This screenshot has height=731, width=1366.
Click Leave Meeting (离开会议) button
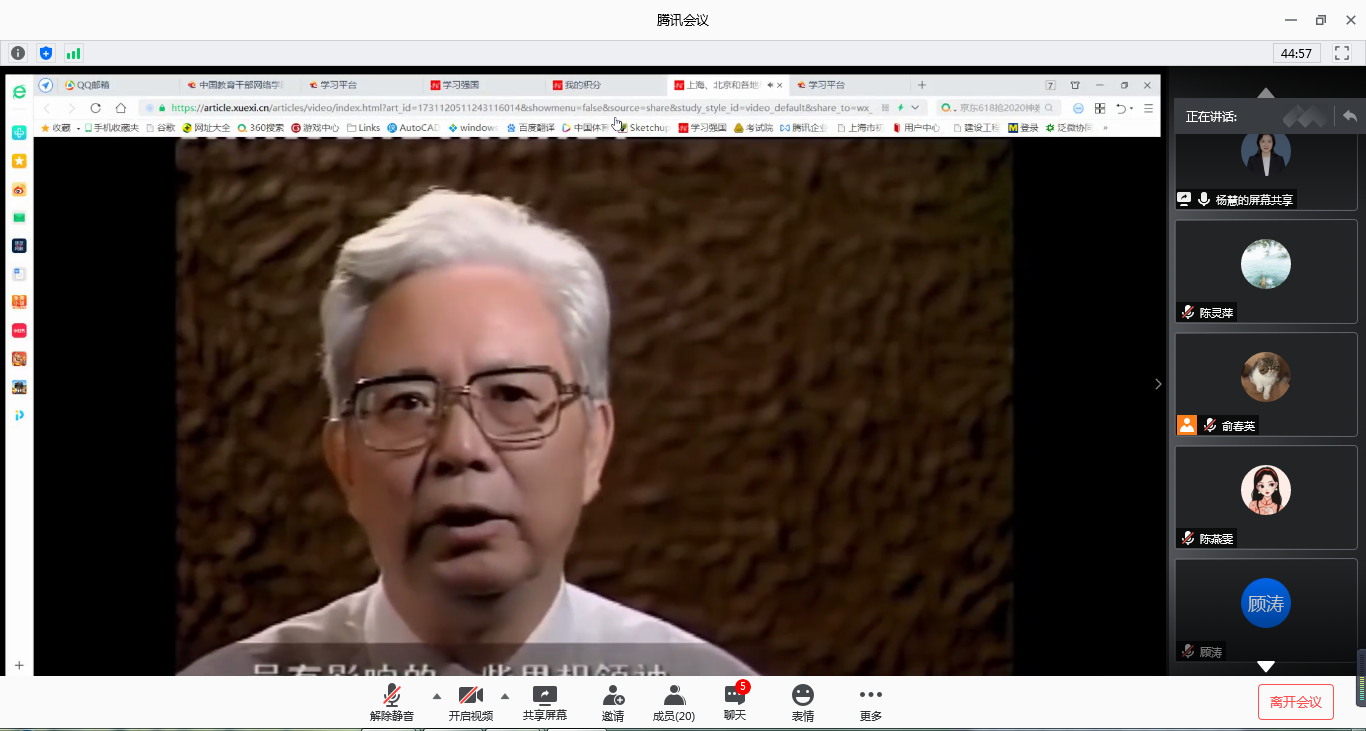pyautogui.click(x=1296, y=702)
